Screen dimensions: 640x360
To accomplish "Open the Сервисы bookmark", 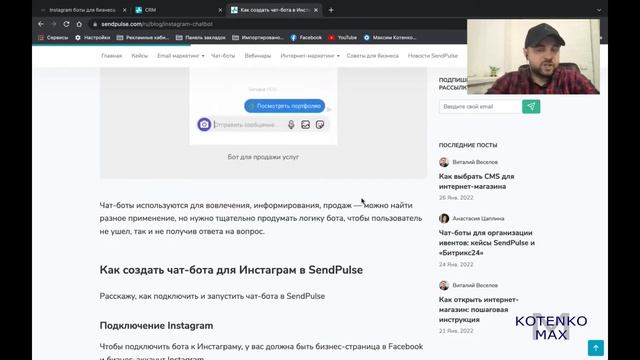I will coord(53,38).
